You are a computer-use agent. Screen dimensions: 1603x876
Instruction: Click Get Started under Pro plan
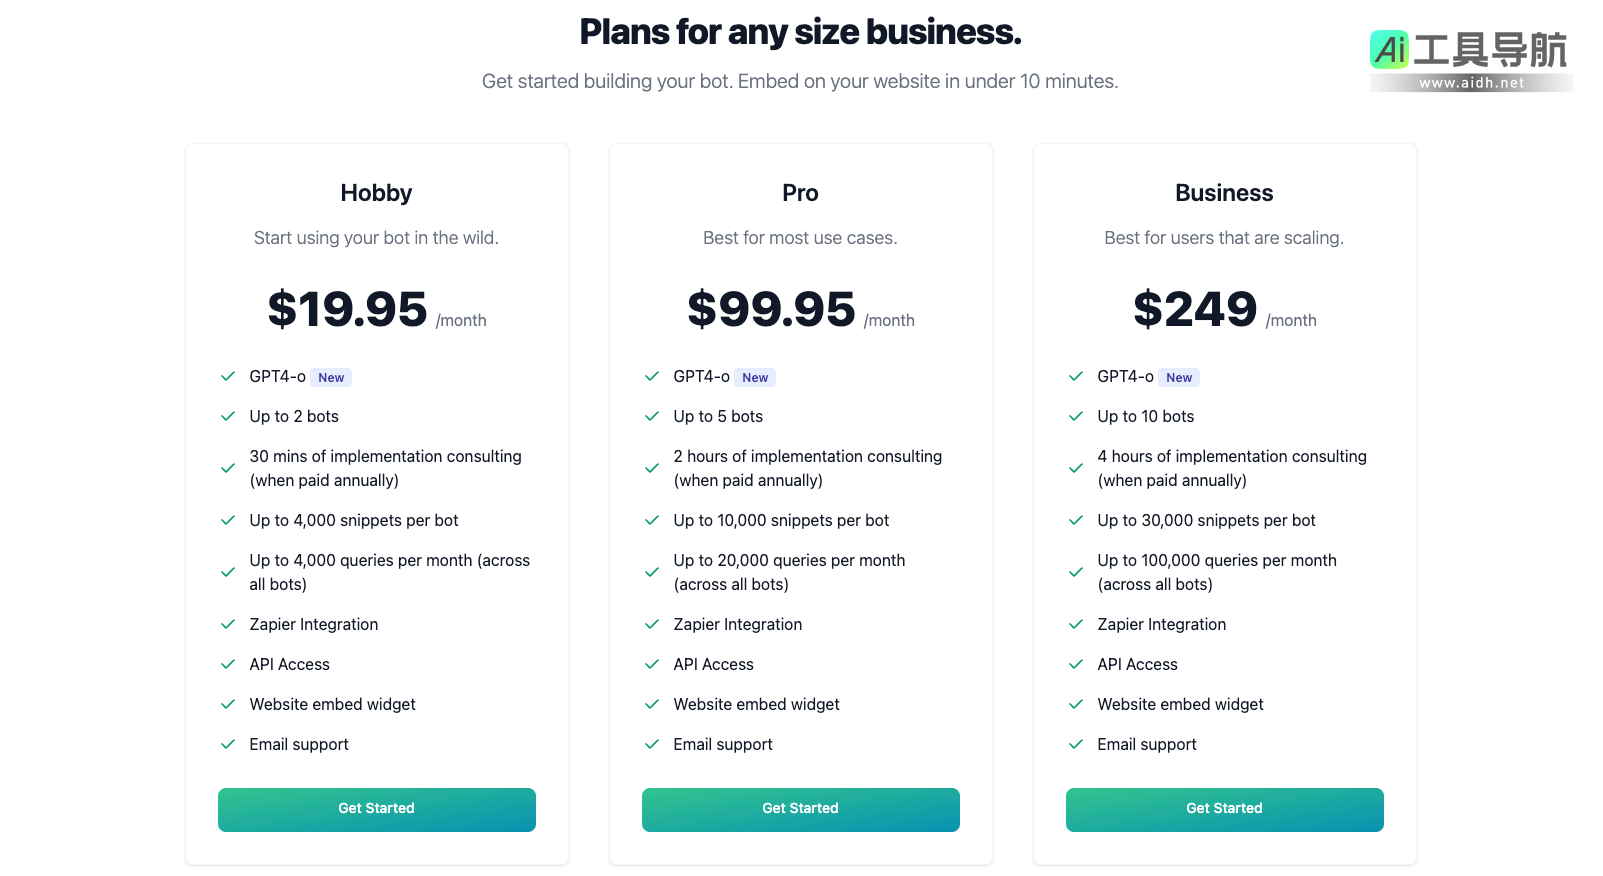800,809
